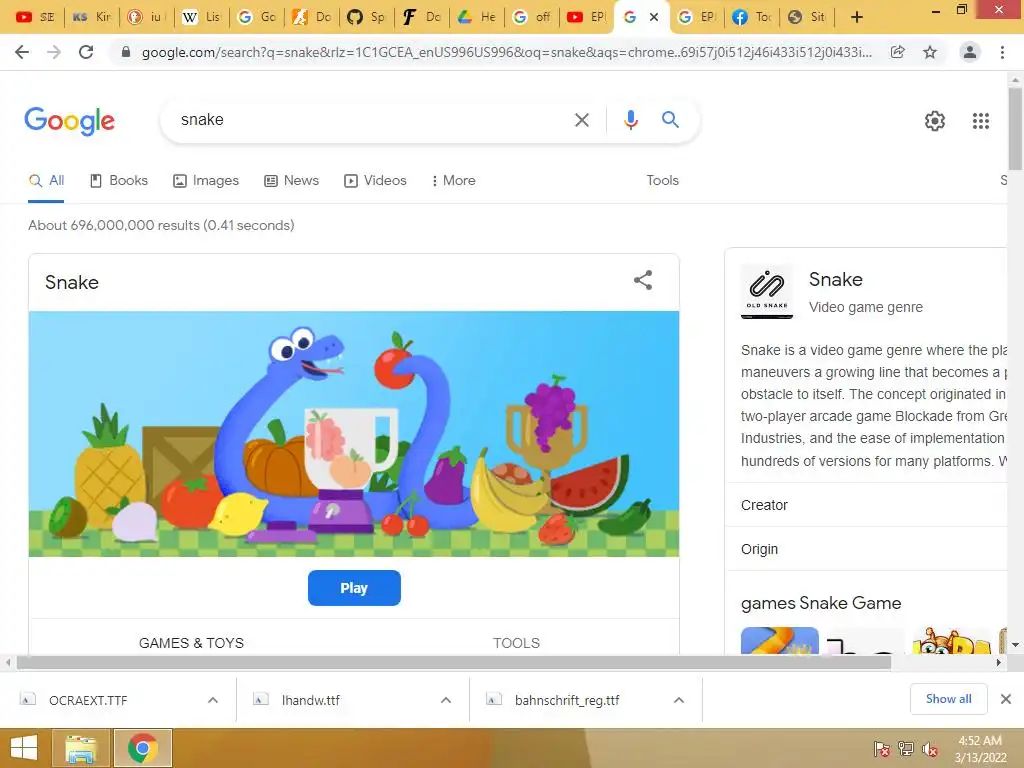The width and height of the screenshot is (1024, 768).
Task: Open Google settings gear icon
Action: pos(935,121)
